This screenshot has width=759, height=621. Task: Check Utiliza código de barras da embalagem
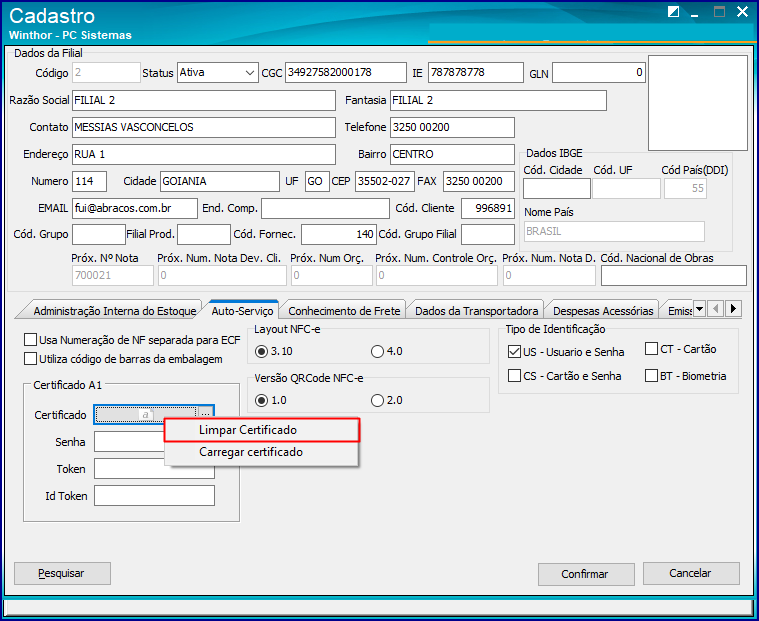(30, 359)
